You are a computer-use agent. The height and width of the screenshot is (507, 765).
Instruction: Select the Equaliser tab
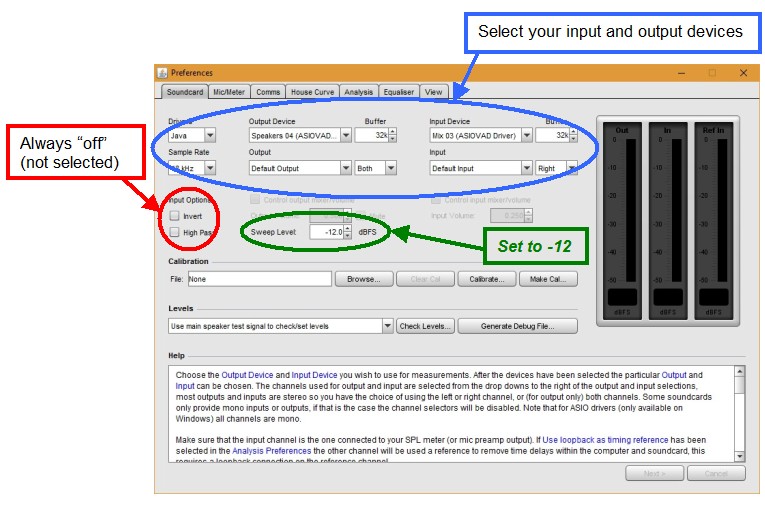click(x=399, y=92)
